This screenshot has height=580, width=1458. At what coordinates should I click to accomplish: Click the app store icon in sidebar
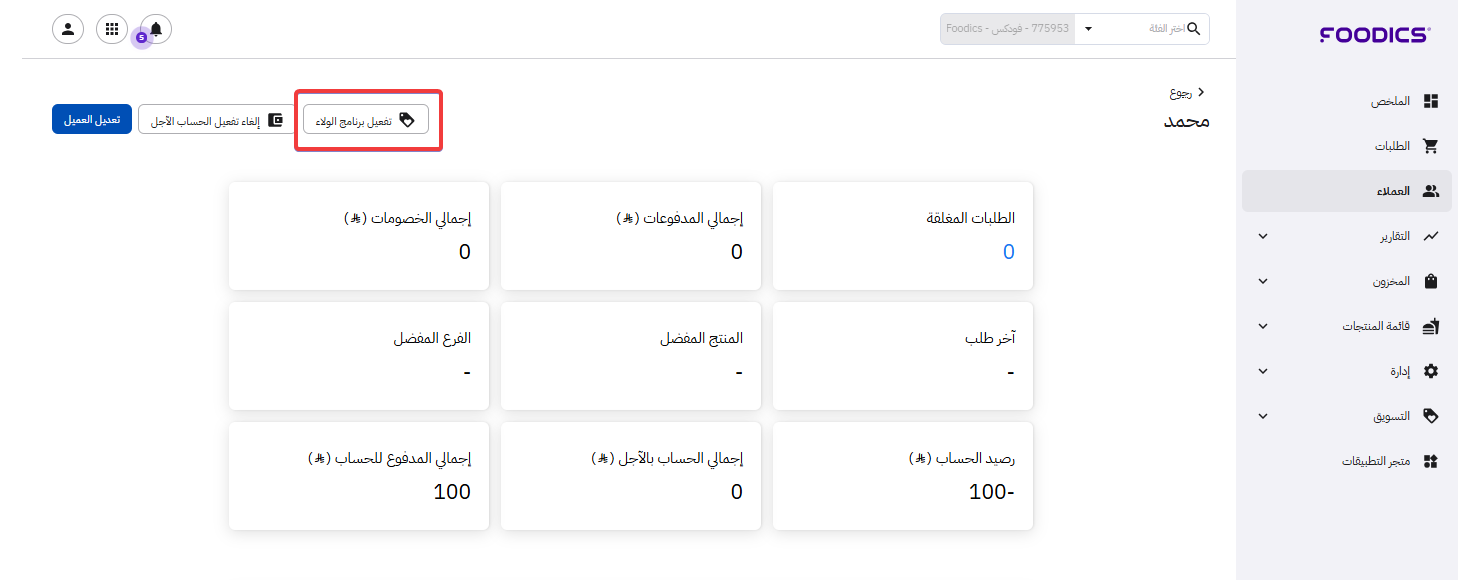point(1431,461)
